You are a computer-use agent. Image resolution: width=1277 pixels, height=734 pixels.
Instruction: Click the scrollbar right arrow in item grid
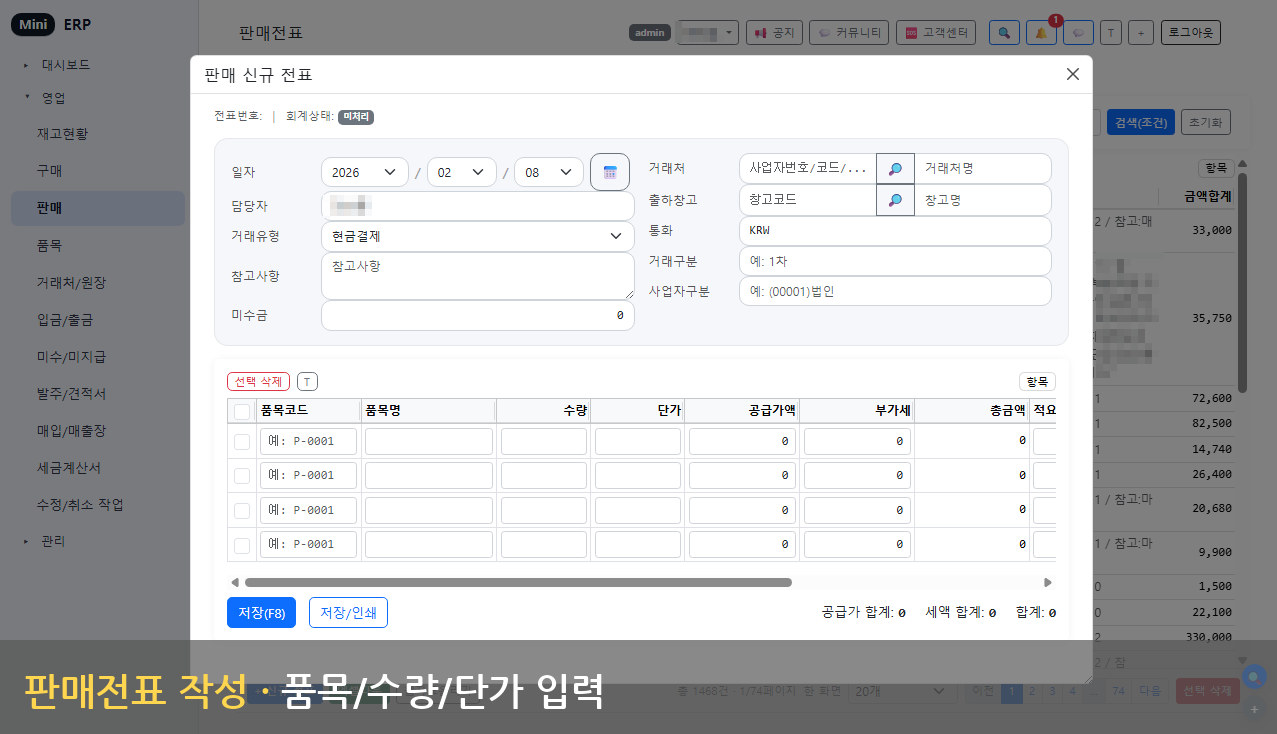(x=1048, y=582)
